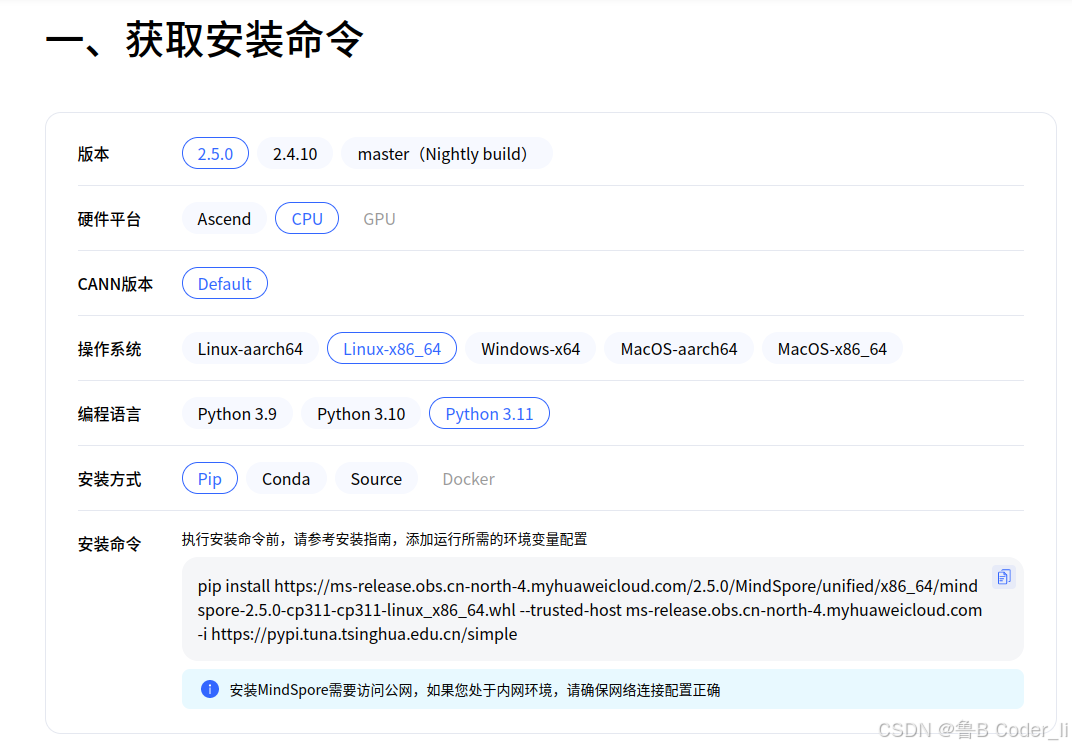This screenshot has width=1072, height=747.
Task: Click the 安装方式 row label
Action: coord(109,479)
